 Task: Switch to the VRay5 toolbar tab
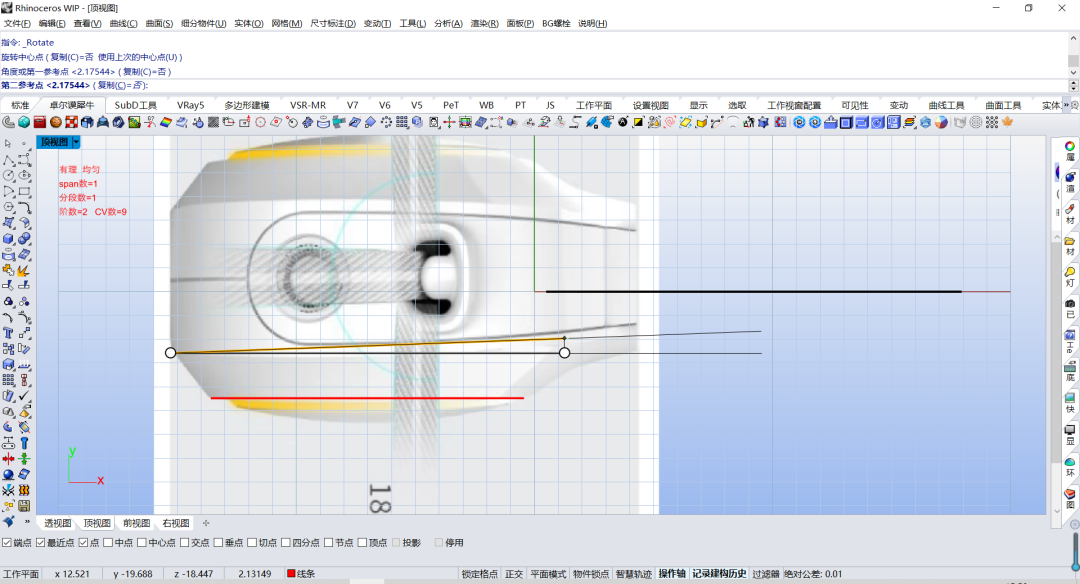pos(191,105)
